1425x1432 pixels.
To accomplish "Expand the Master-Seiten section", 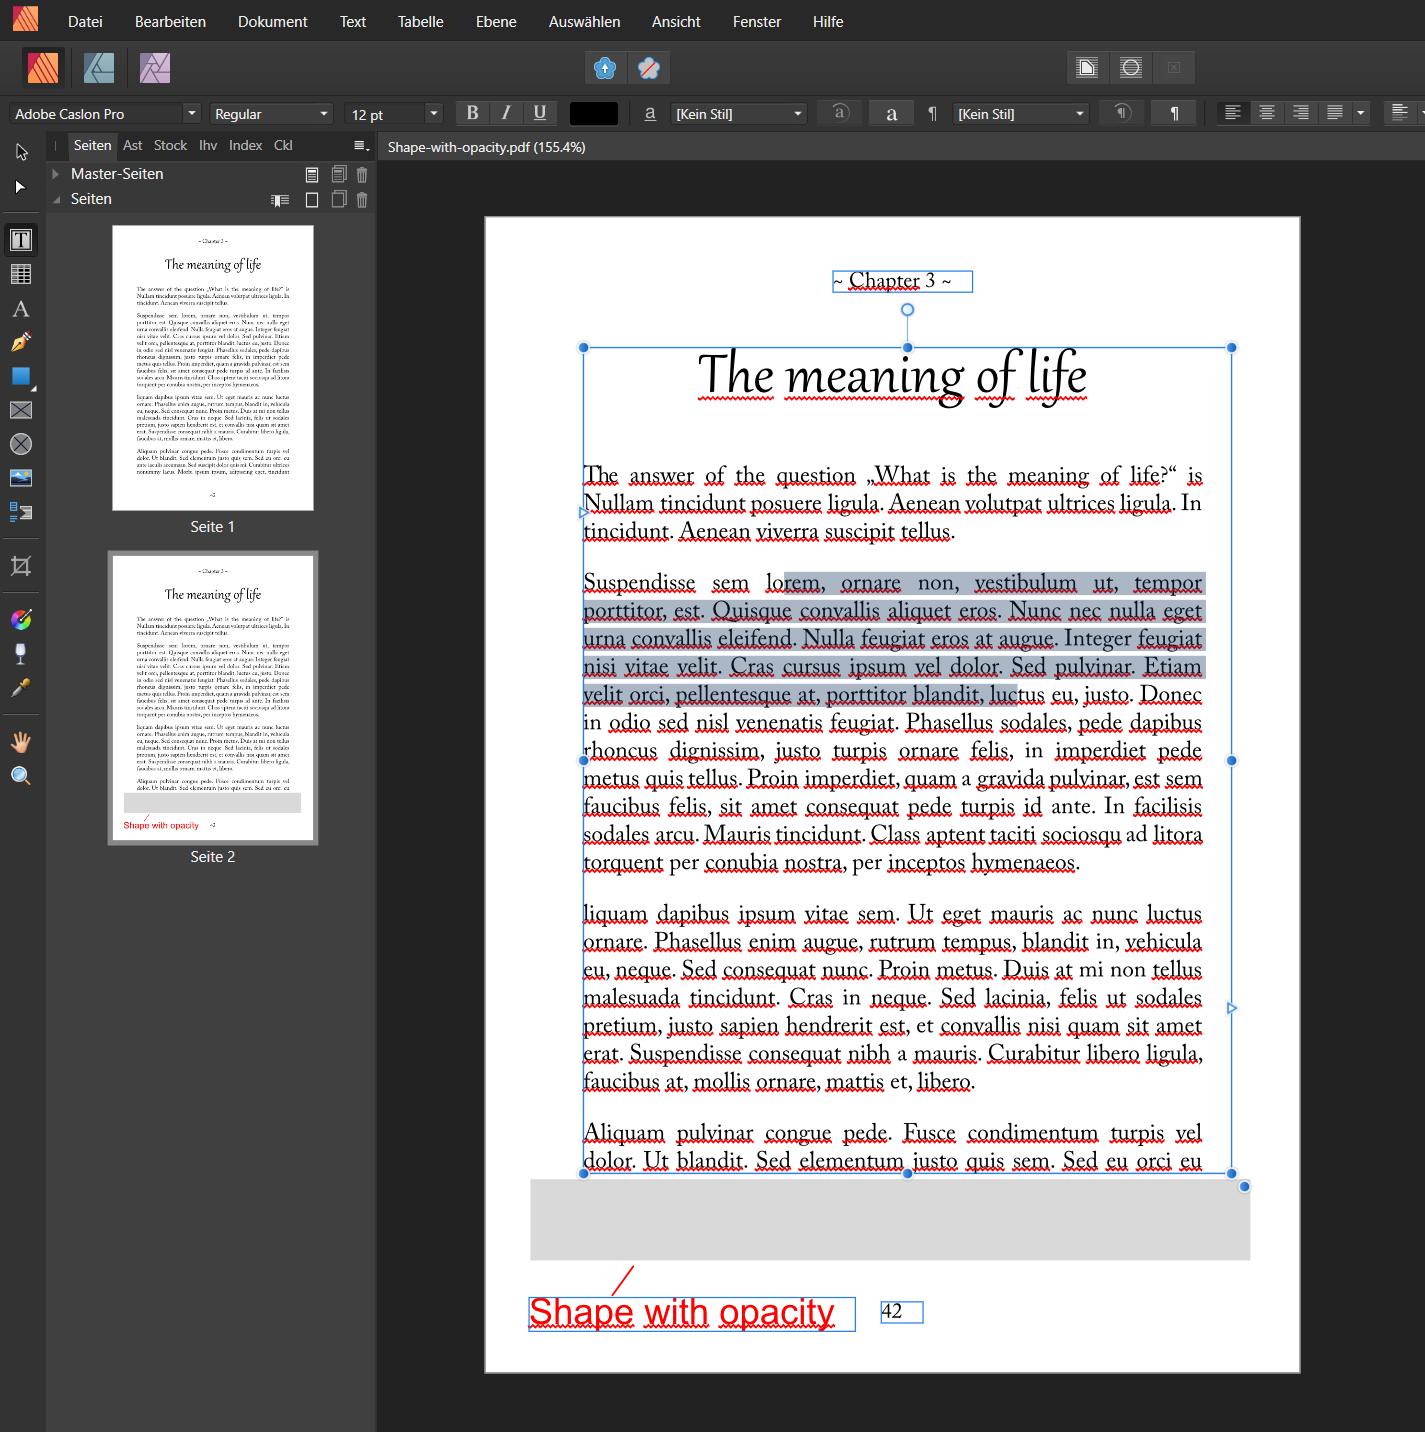I will tap(56, 174).
